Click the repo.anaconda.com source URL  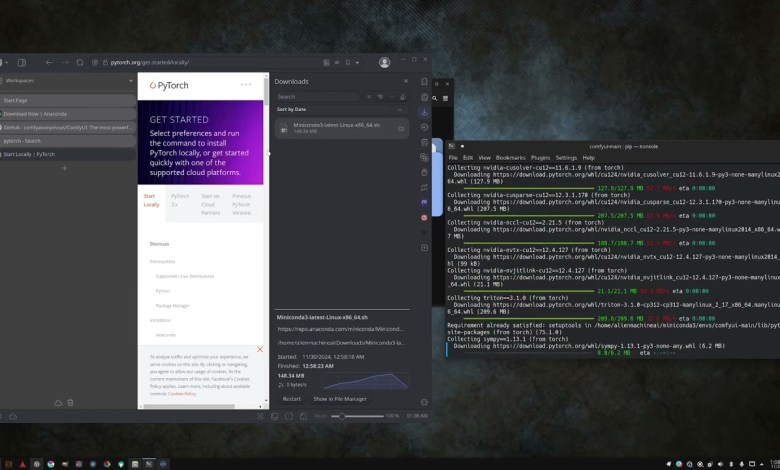(x=341, y=329)
